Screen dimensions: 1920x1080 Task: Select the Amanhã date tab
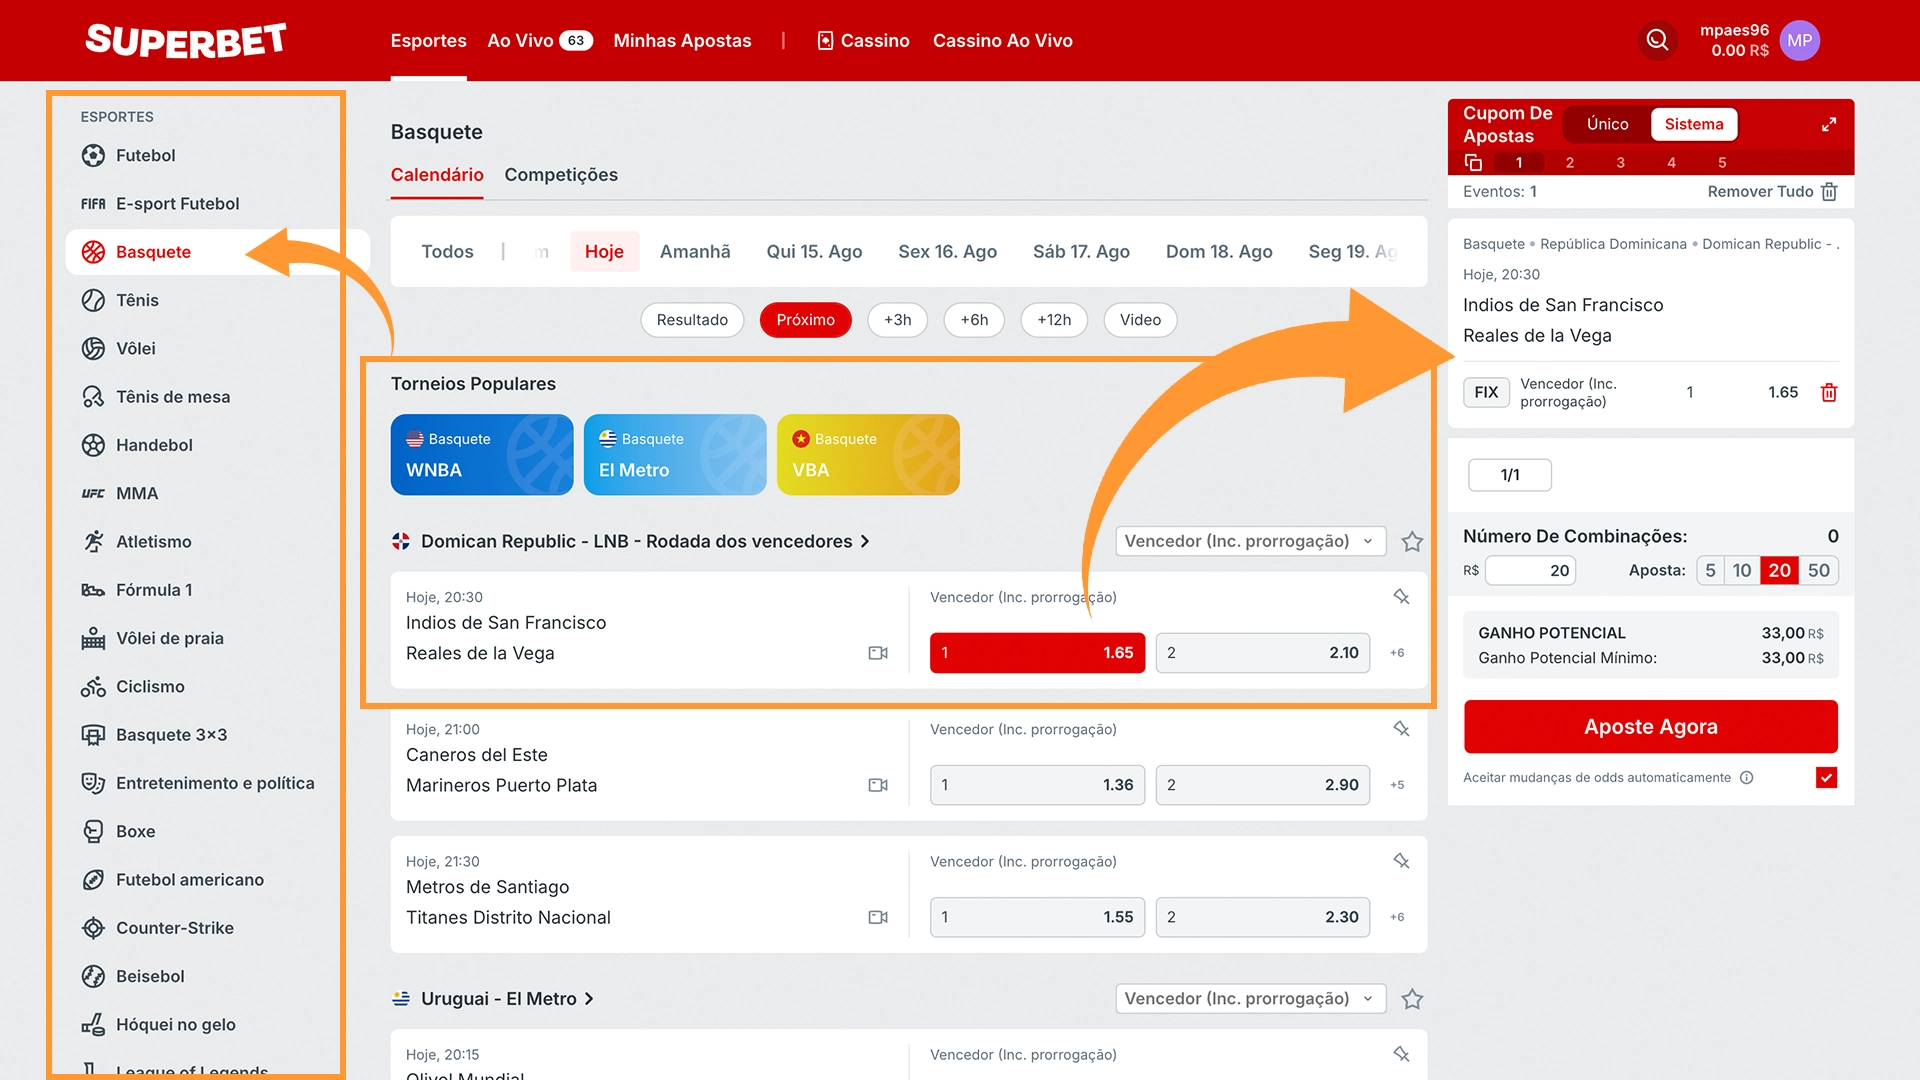click(x=695, y=252)
